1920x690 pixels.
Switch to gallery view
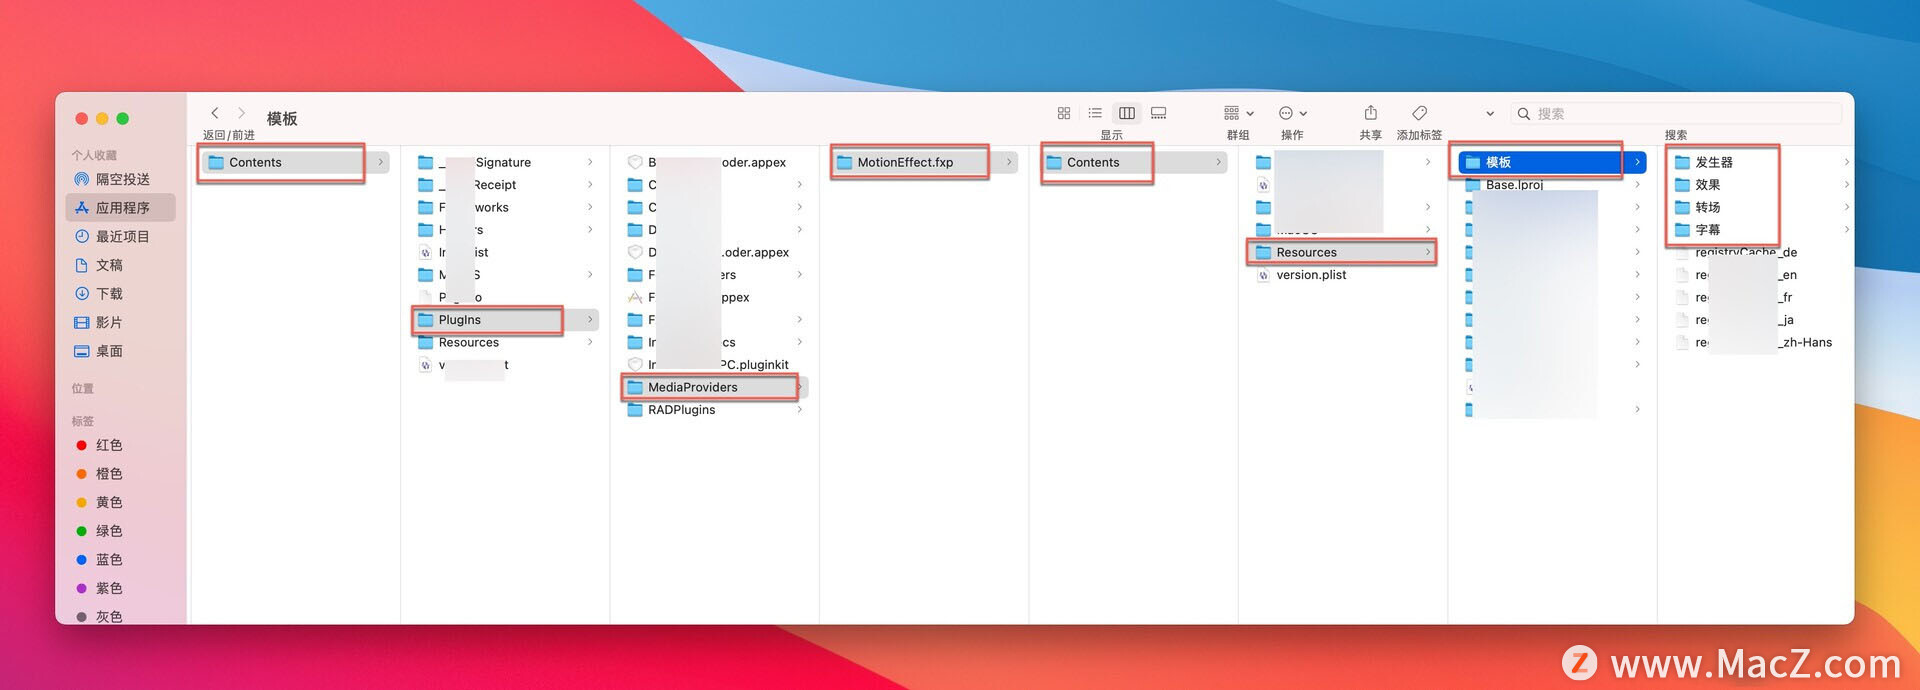point(1159,113)
